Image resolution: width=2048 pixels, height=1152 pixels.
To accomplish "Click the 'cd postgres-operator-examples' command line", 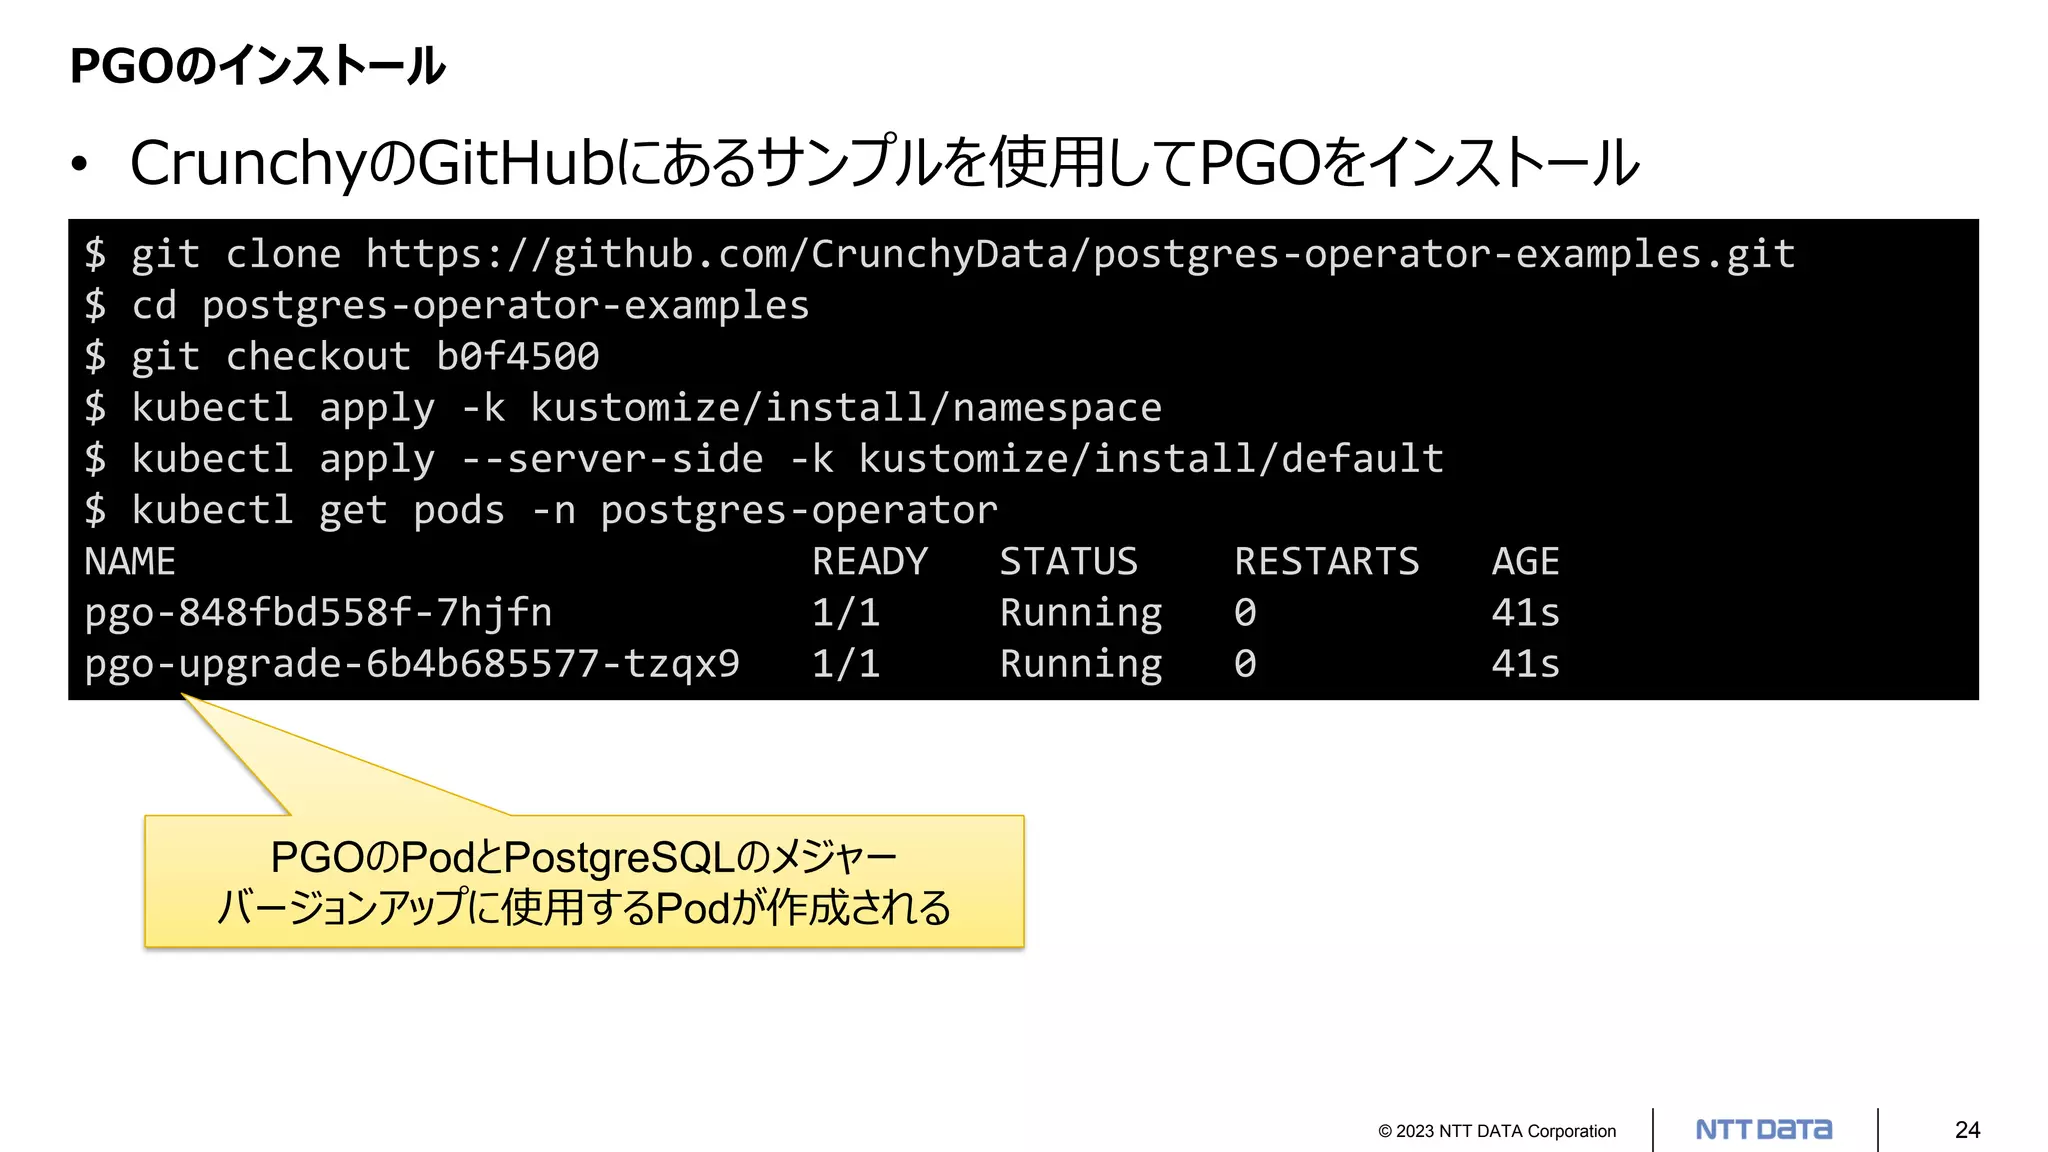I will (x=447, y=305).
